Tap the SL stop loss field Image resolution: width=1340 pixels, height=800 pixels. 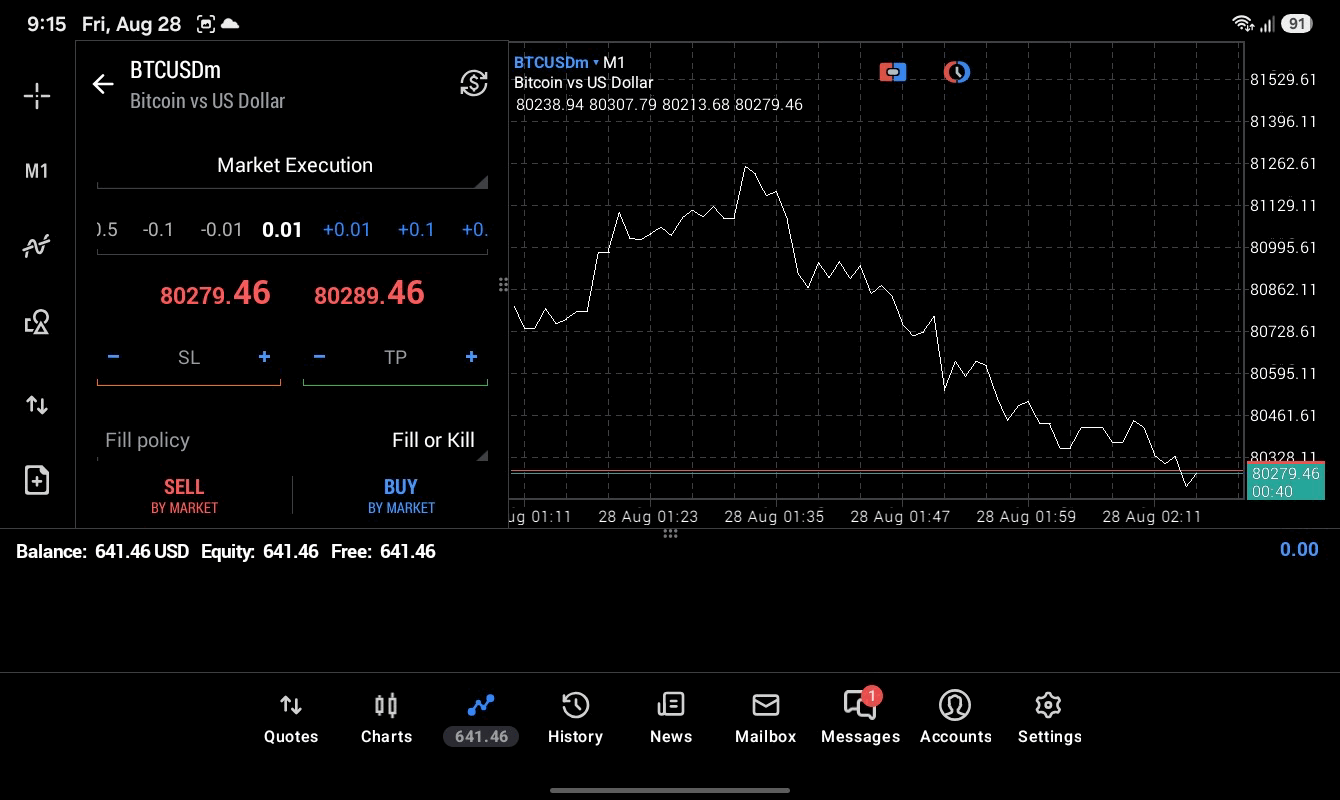tap(189, 358)
